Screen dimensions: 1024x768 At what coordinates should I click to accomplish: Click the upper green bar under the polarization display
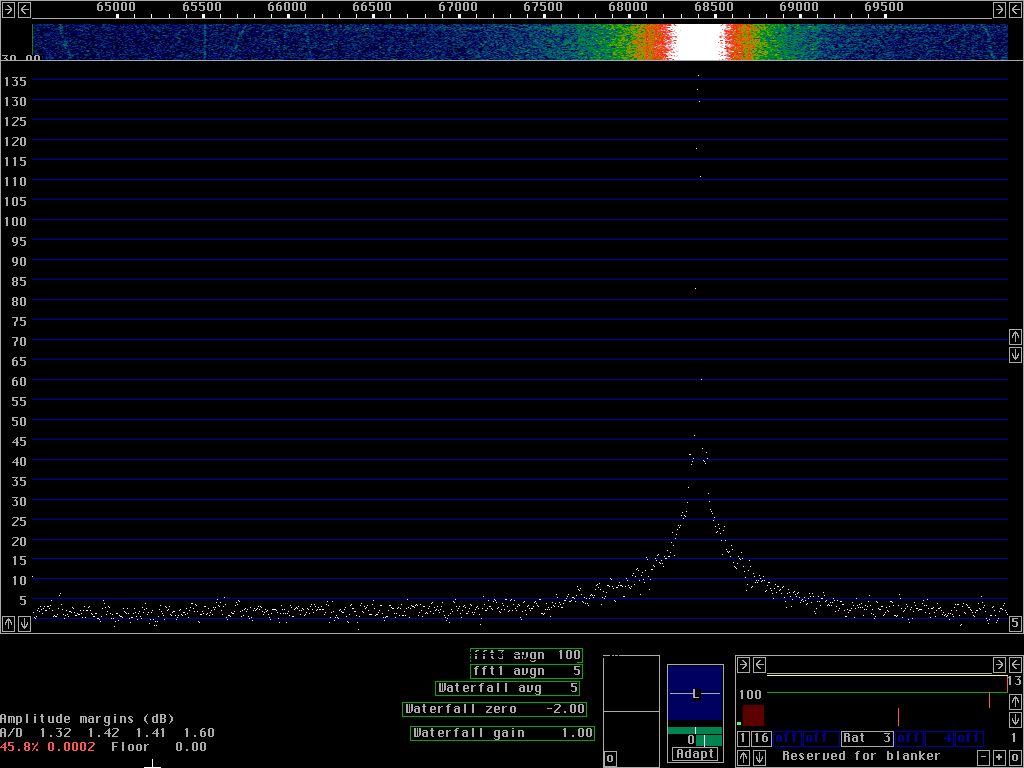pyautogui.click(x=696, y=730)
